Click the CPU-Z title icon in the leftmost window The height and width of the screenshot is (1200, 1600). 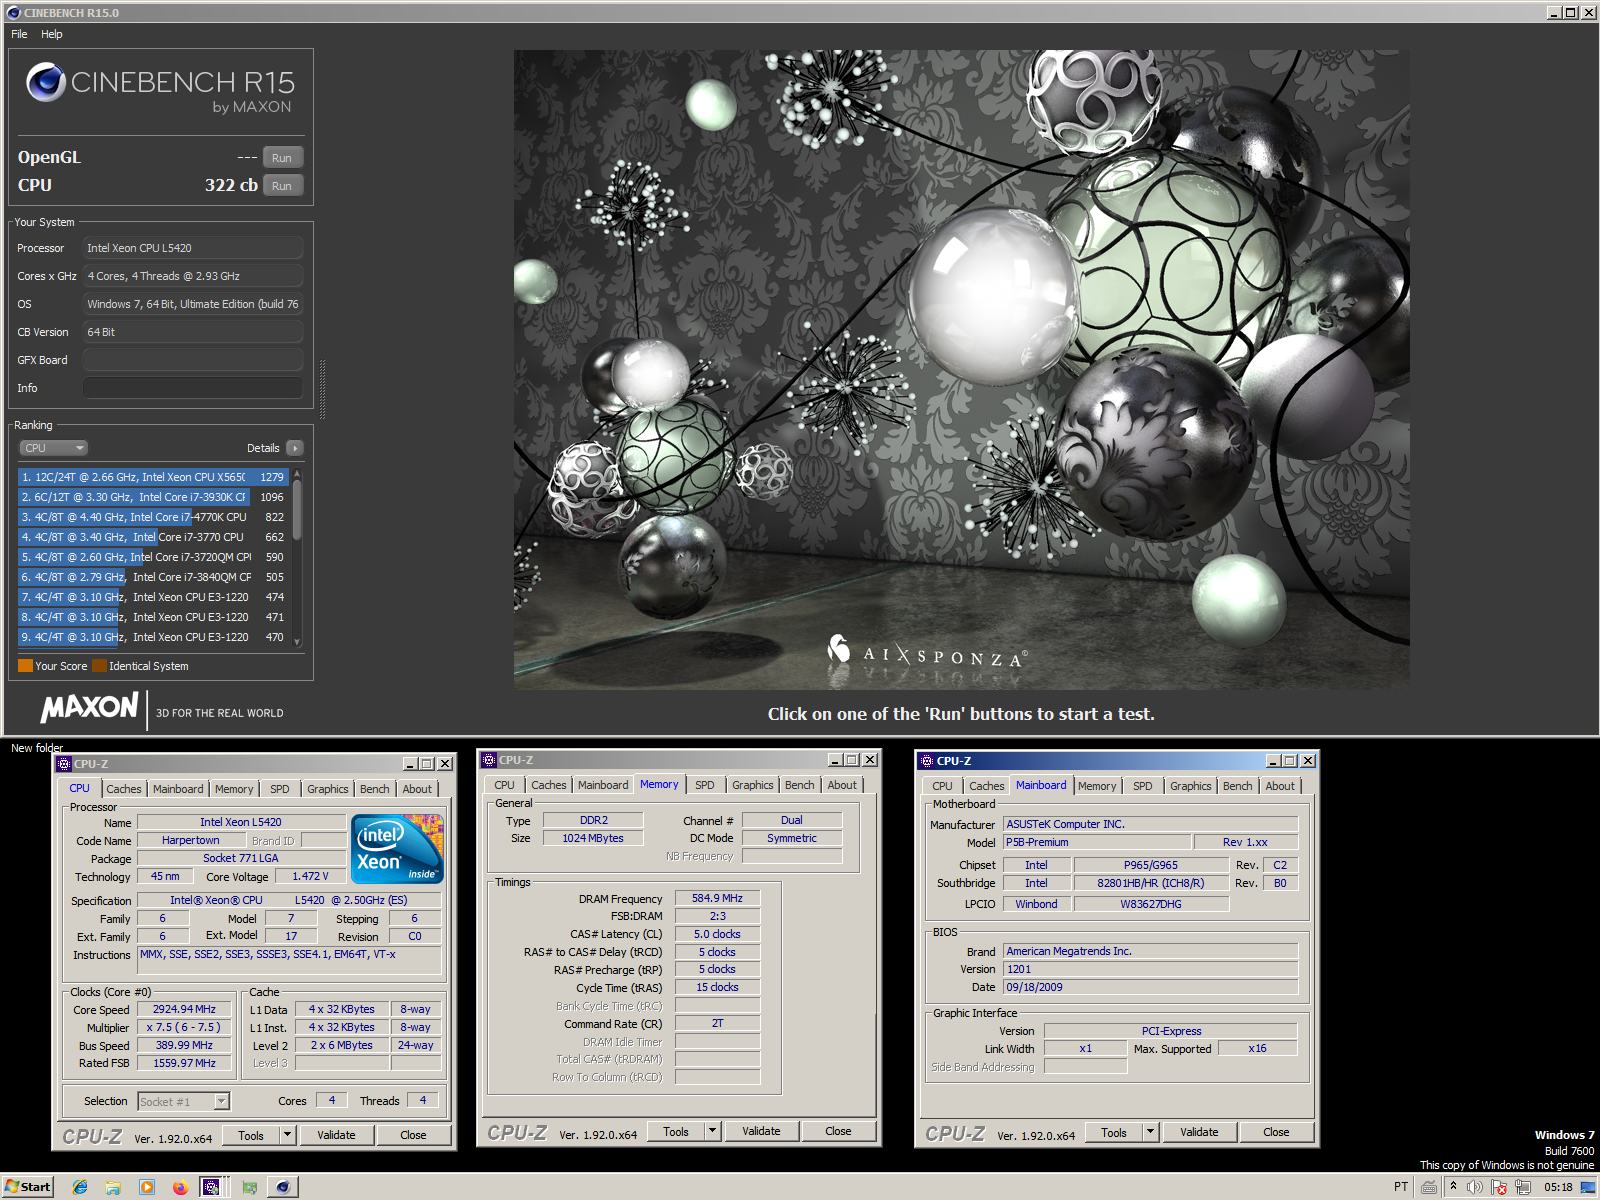tap(64, 764)
